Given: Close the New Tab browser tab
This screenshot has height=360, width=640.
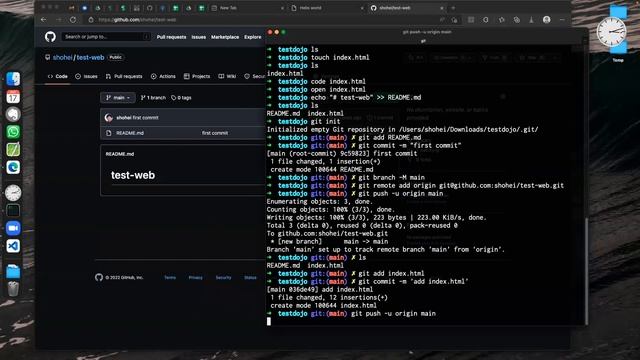Looking at the screenshot, I should [282, 8].
